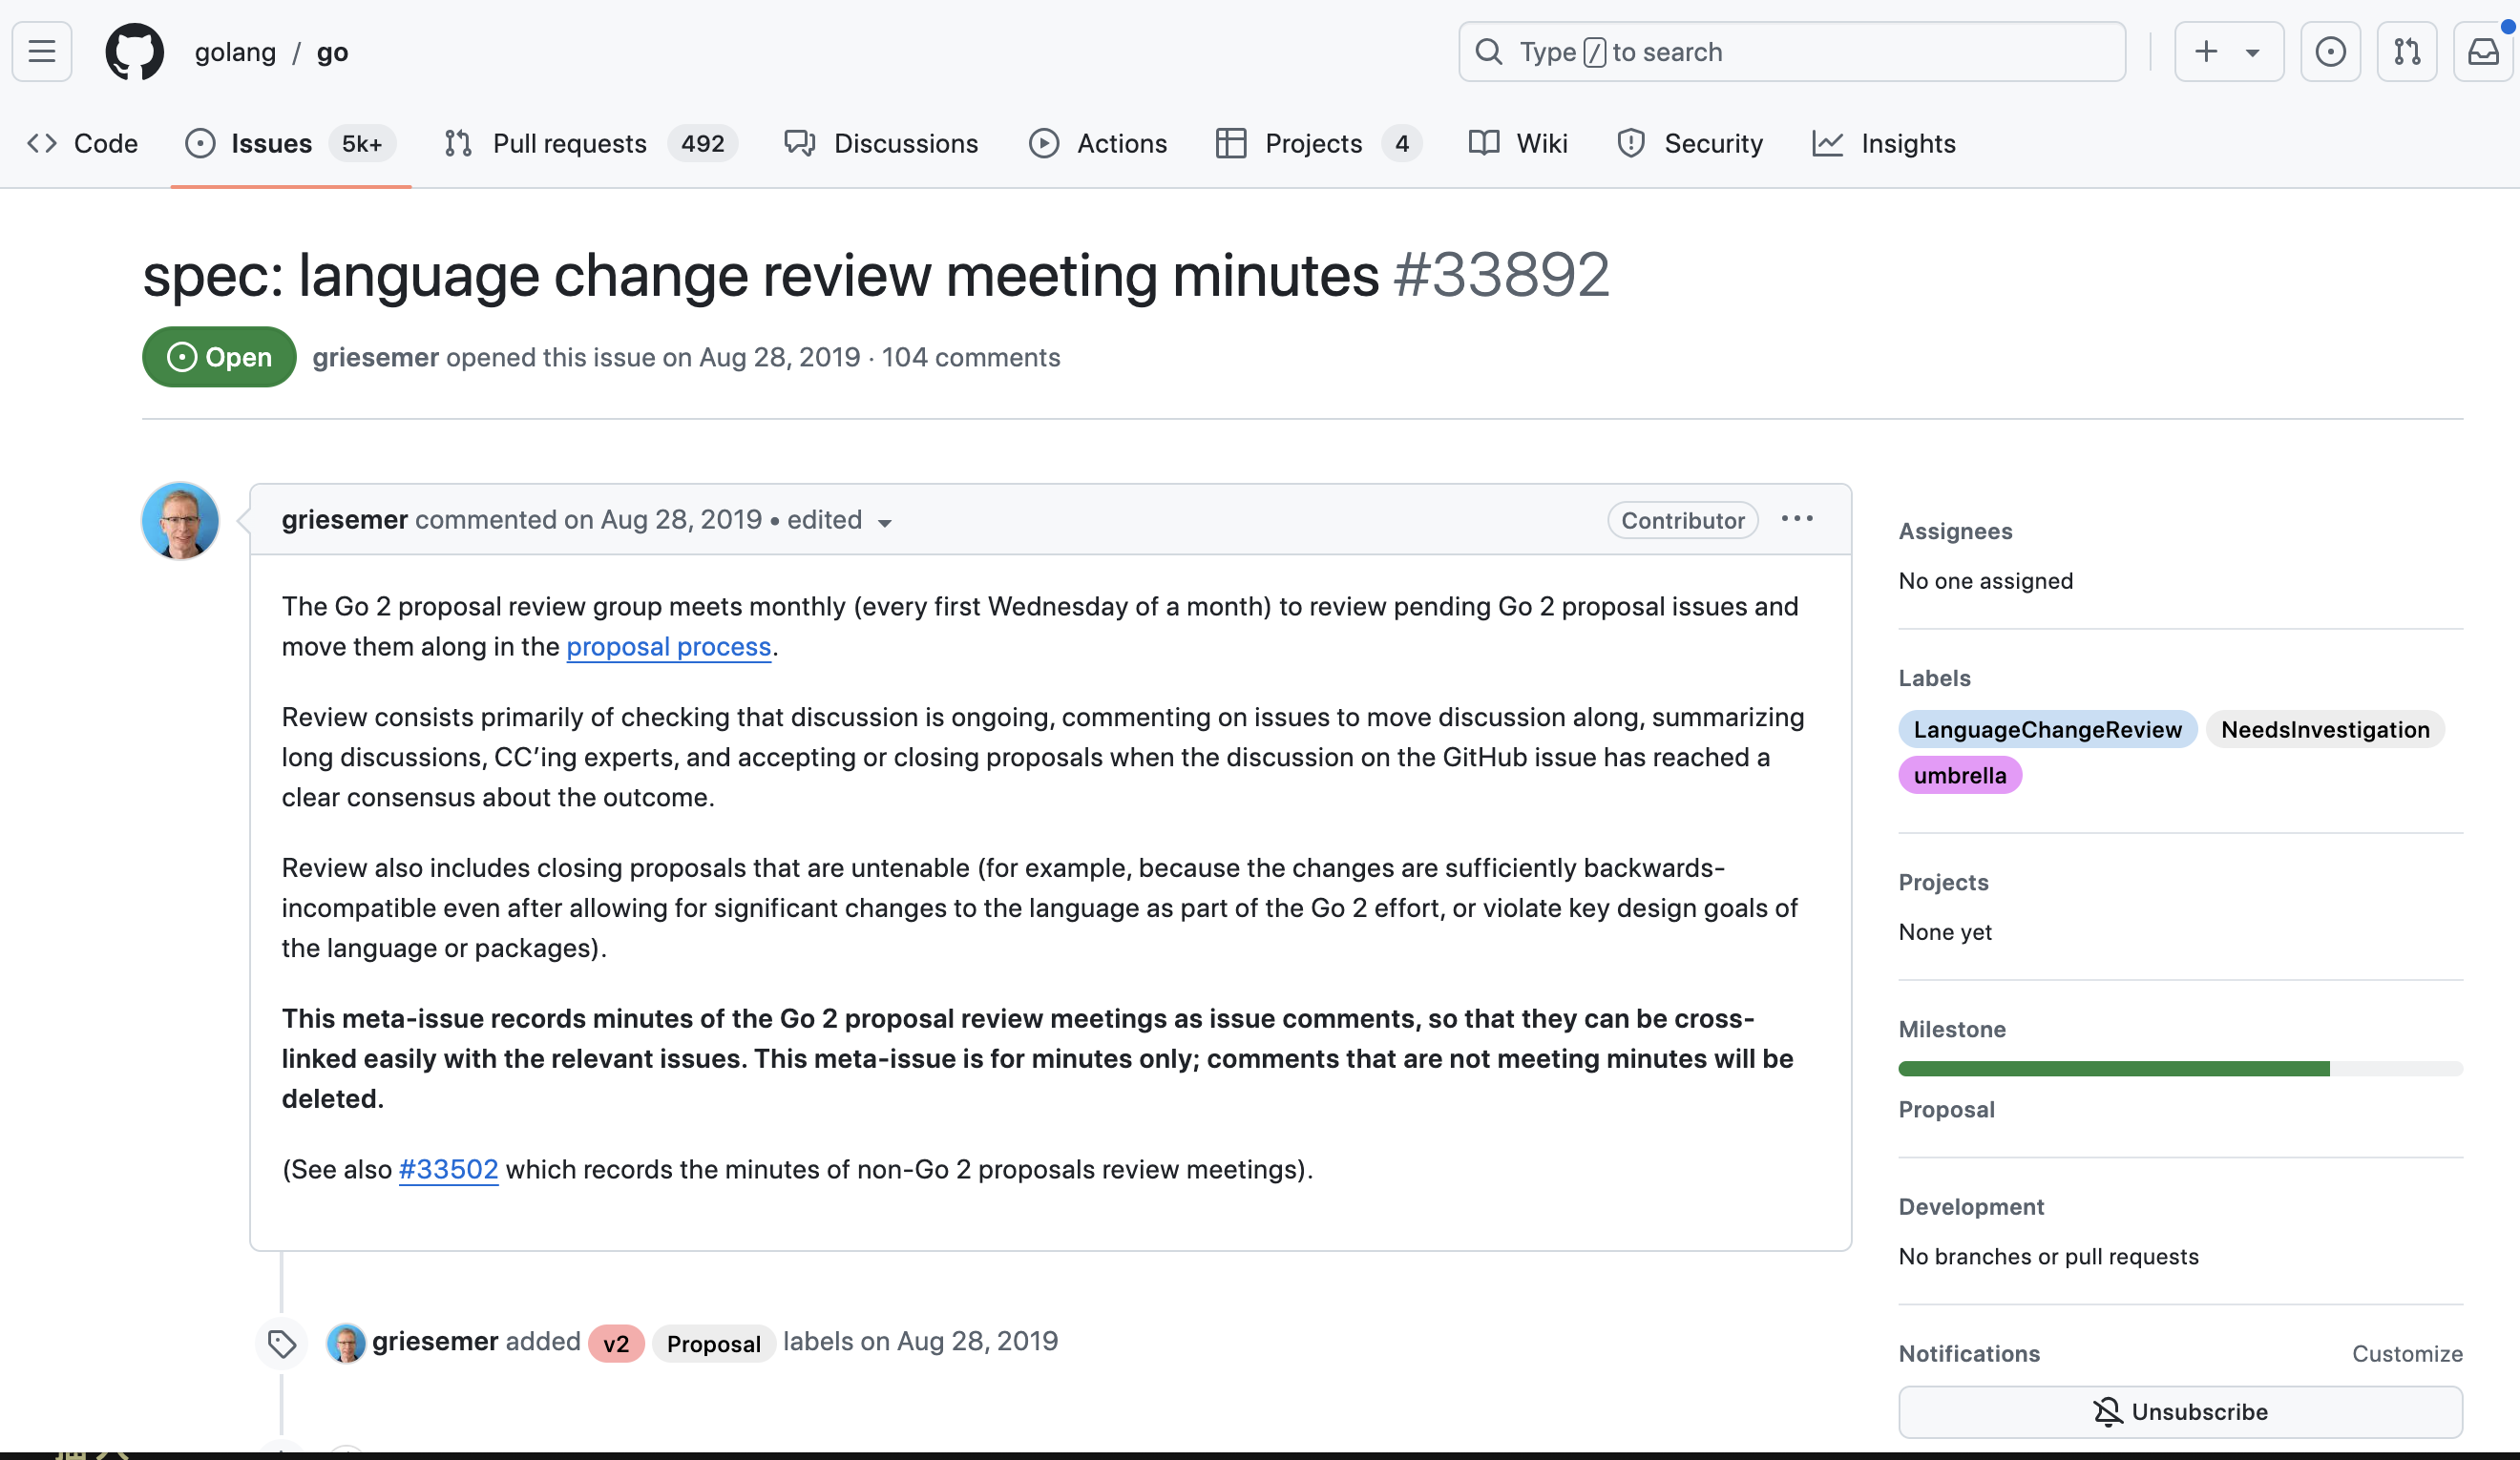This screenshot has height=1460, width=2520.
Task: Open the hamburger navigation menu
Action: tap(42, 52)
